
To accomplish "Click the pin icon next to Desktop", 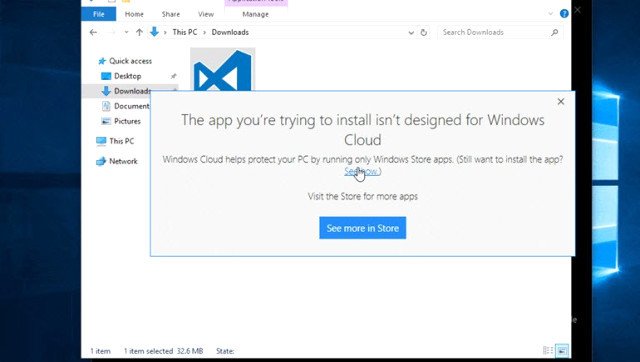I will coord(173,76).
